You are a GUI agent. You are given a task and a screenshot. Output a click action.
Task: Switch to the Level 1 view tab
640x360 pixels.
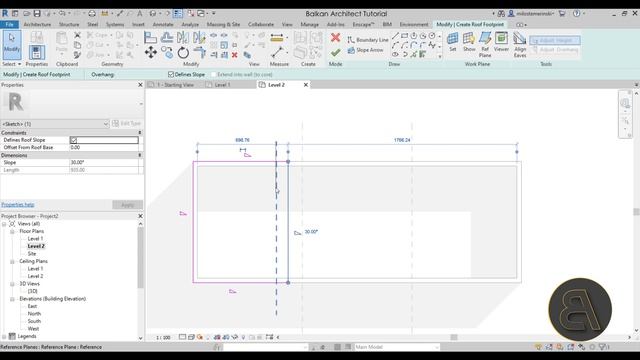(222, 85)
